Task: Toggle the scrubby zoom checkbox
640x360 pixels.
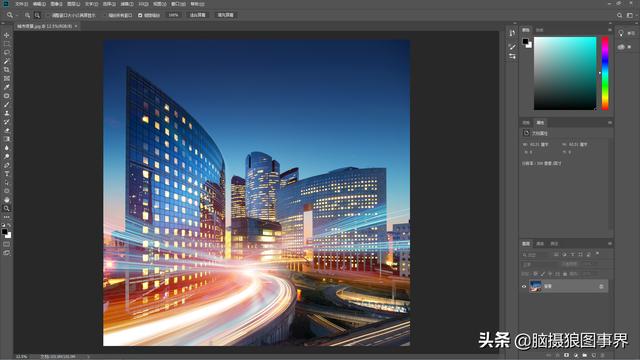Action: coord(140,15)
